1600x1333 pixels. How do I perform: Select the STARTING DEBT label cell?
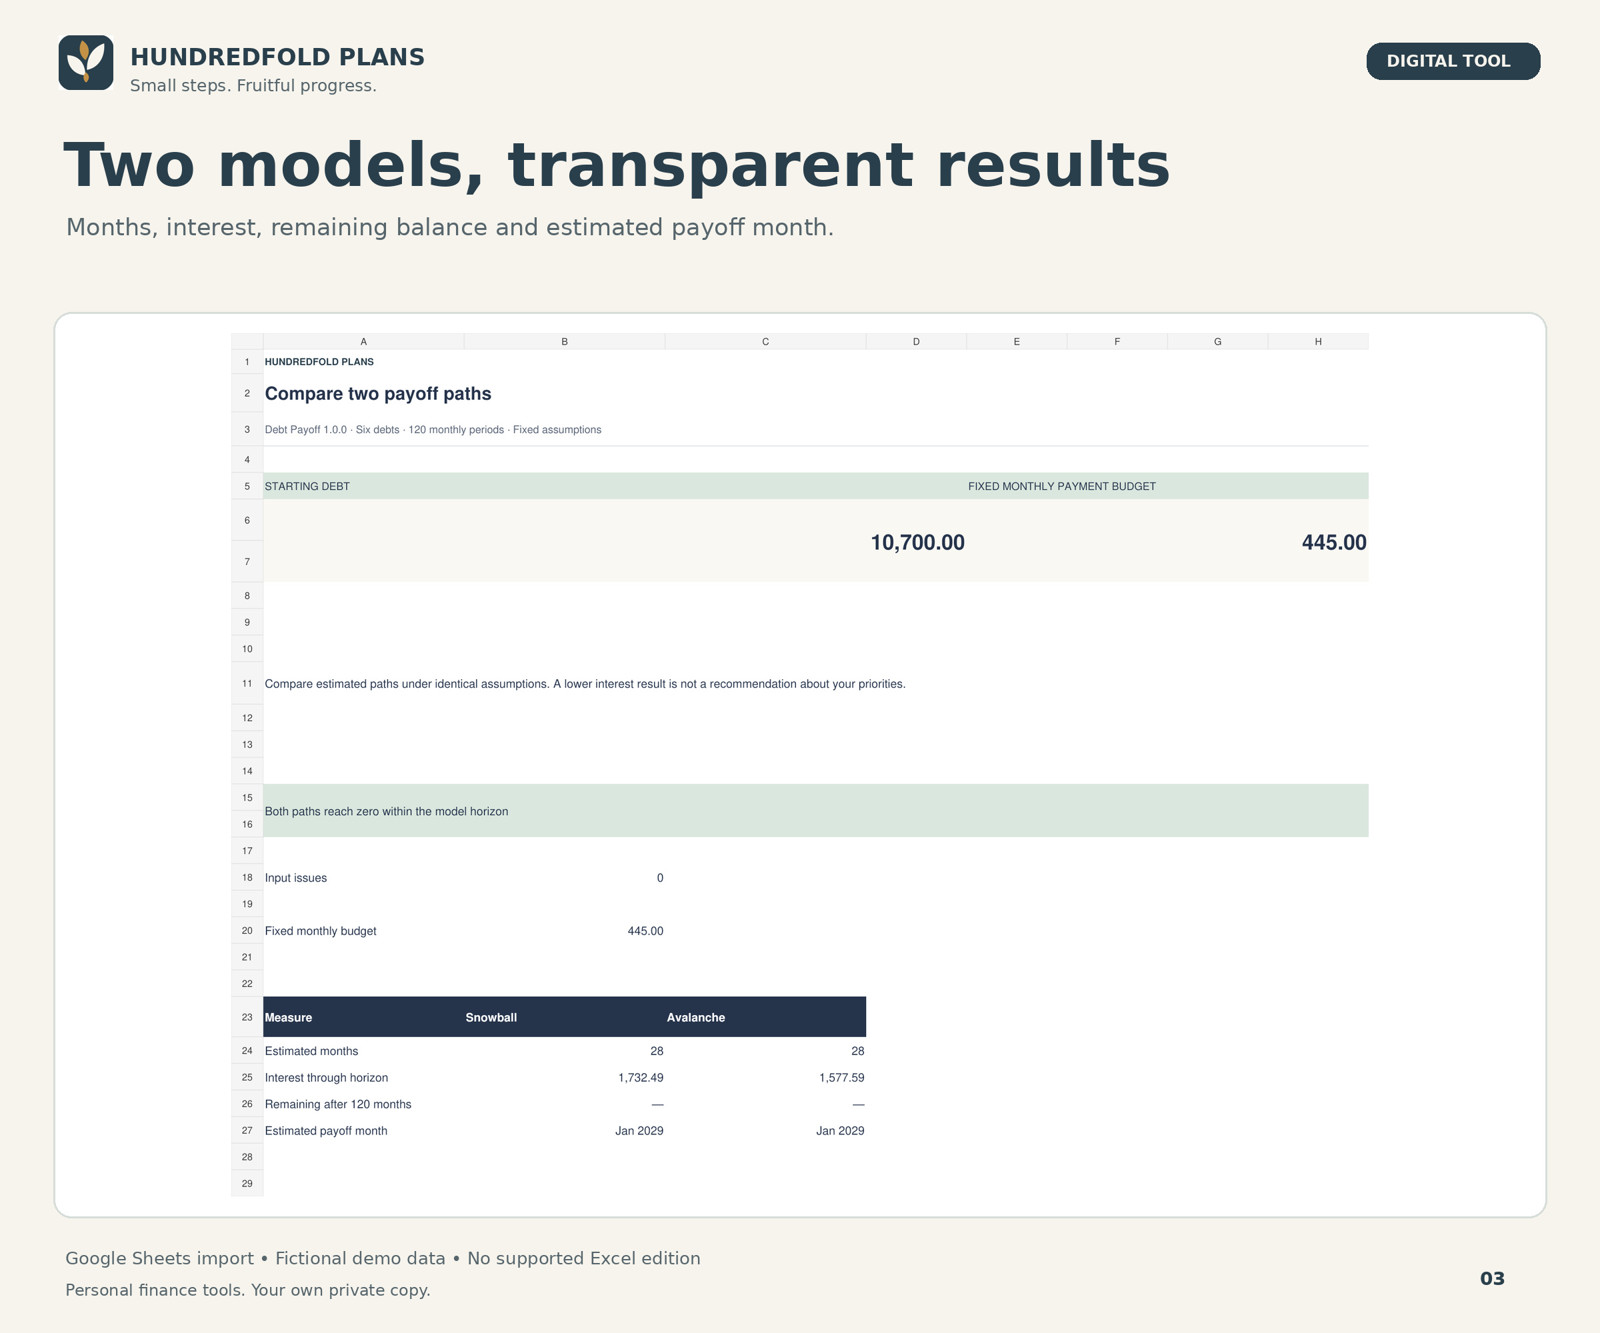[307, 487]
